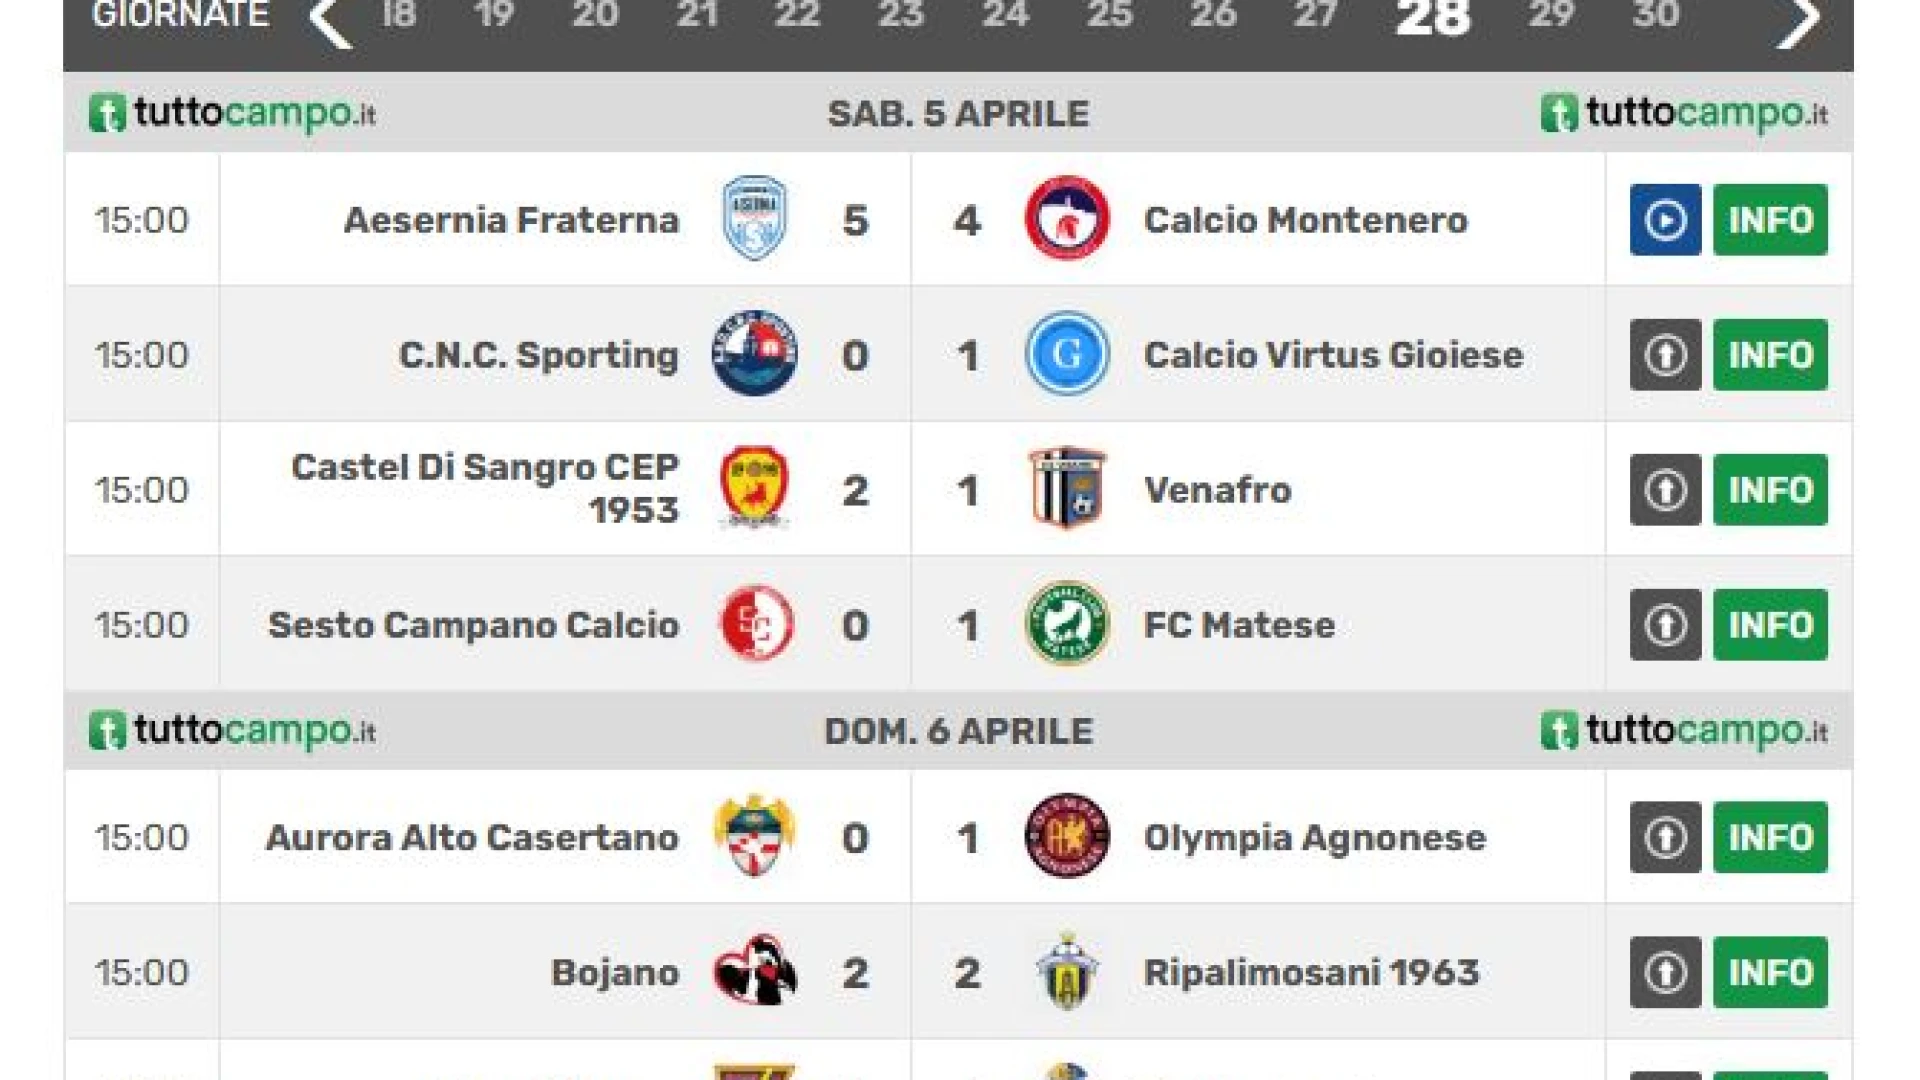
Task: Click upload icon on Bojano match row
Action: pos(1665,972)
